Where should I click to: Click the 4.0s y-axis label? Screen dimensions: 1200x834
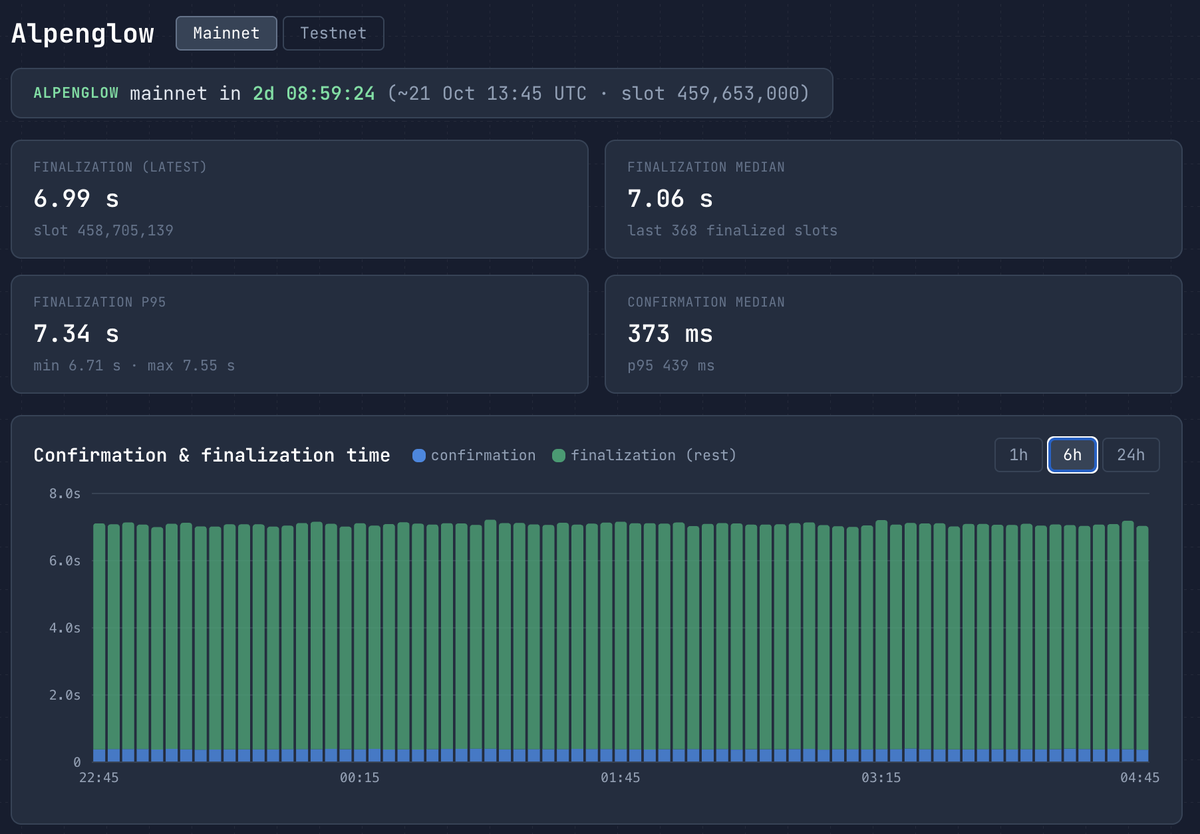[x=66, y=628]
